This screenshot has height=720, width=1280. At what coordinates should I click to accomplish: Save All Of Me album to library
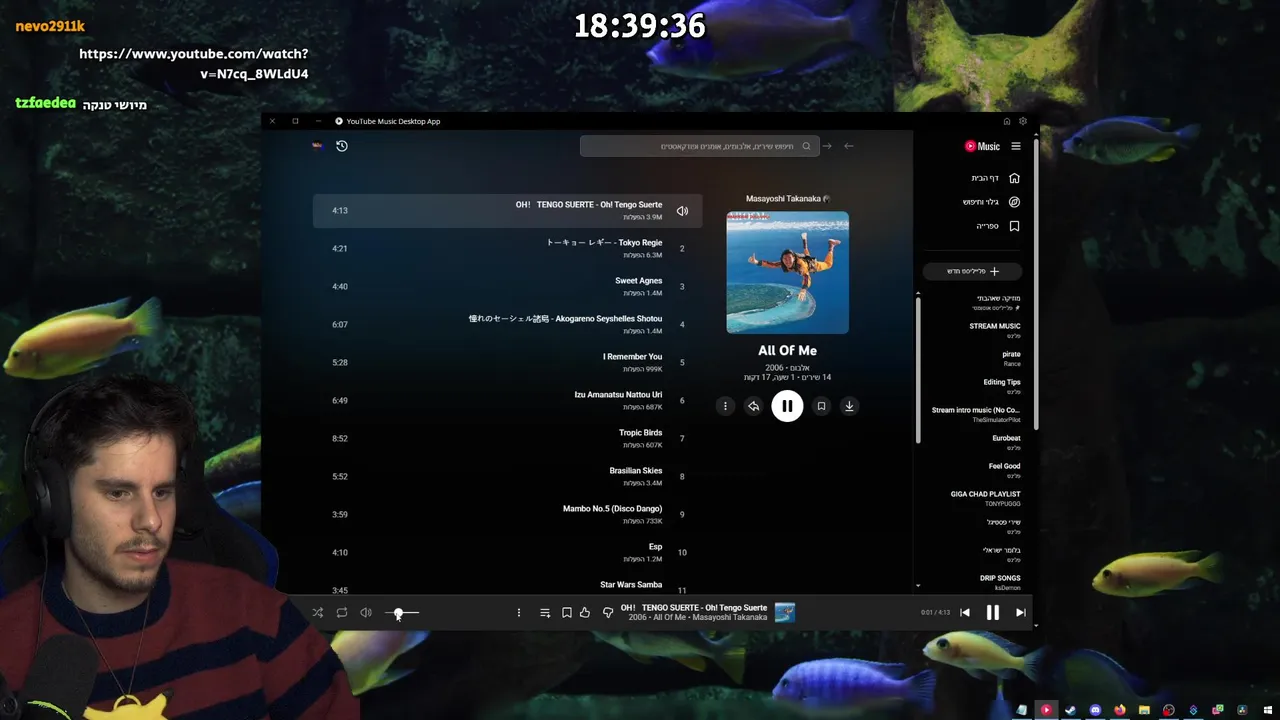click(821, 406)
